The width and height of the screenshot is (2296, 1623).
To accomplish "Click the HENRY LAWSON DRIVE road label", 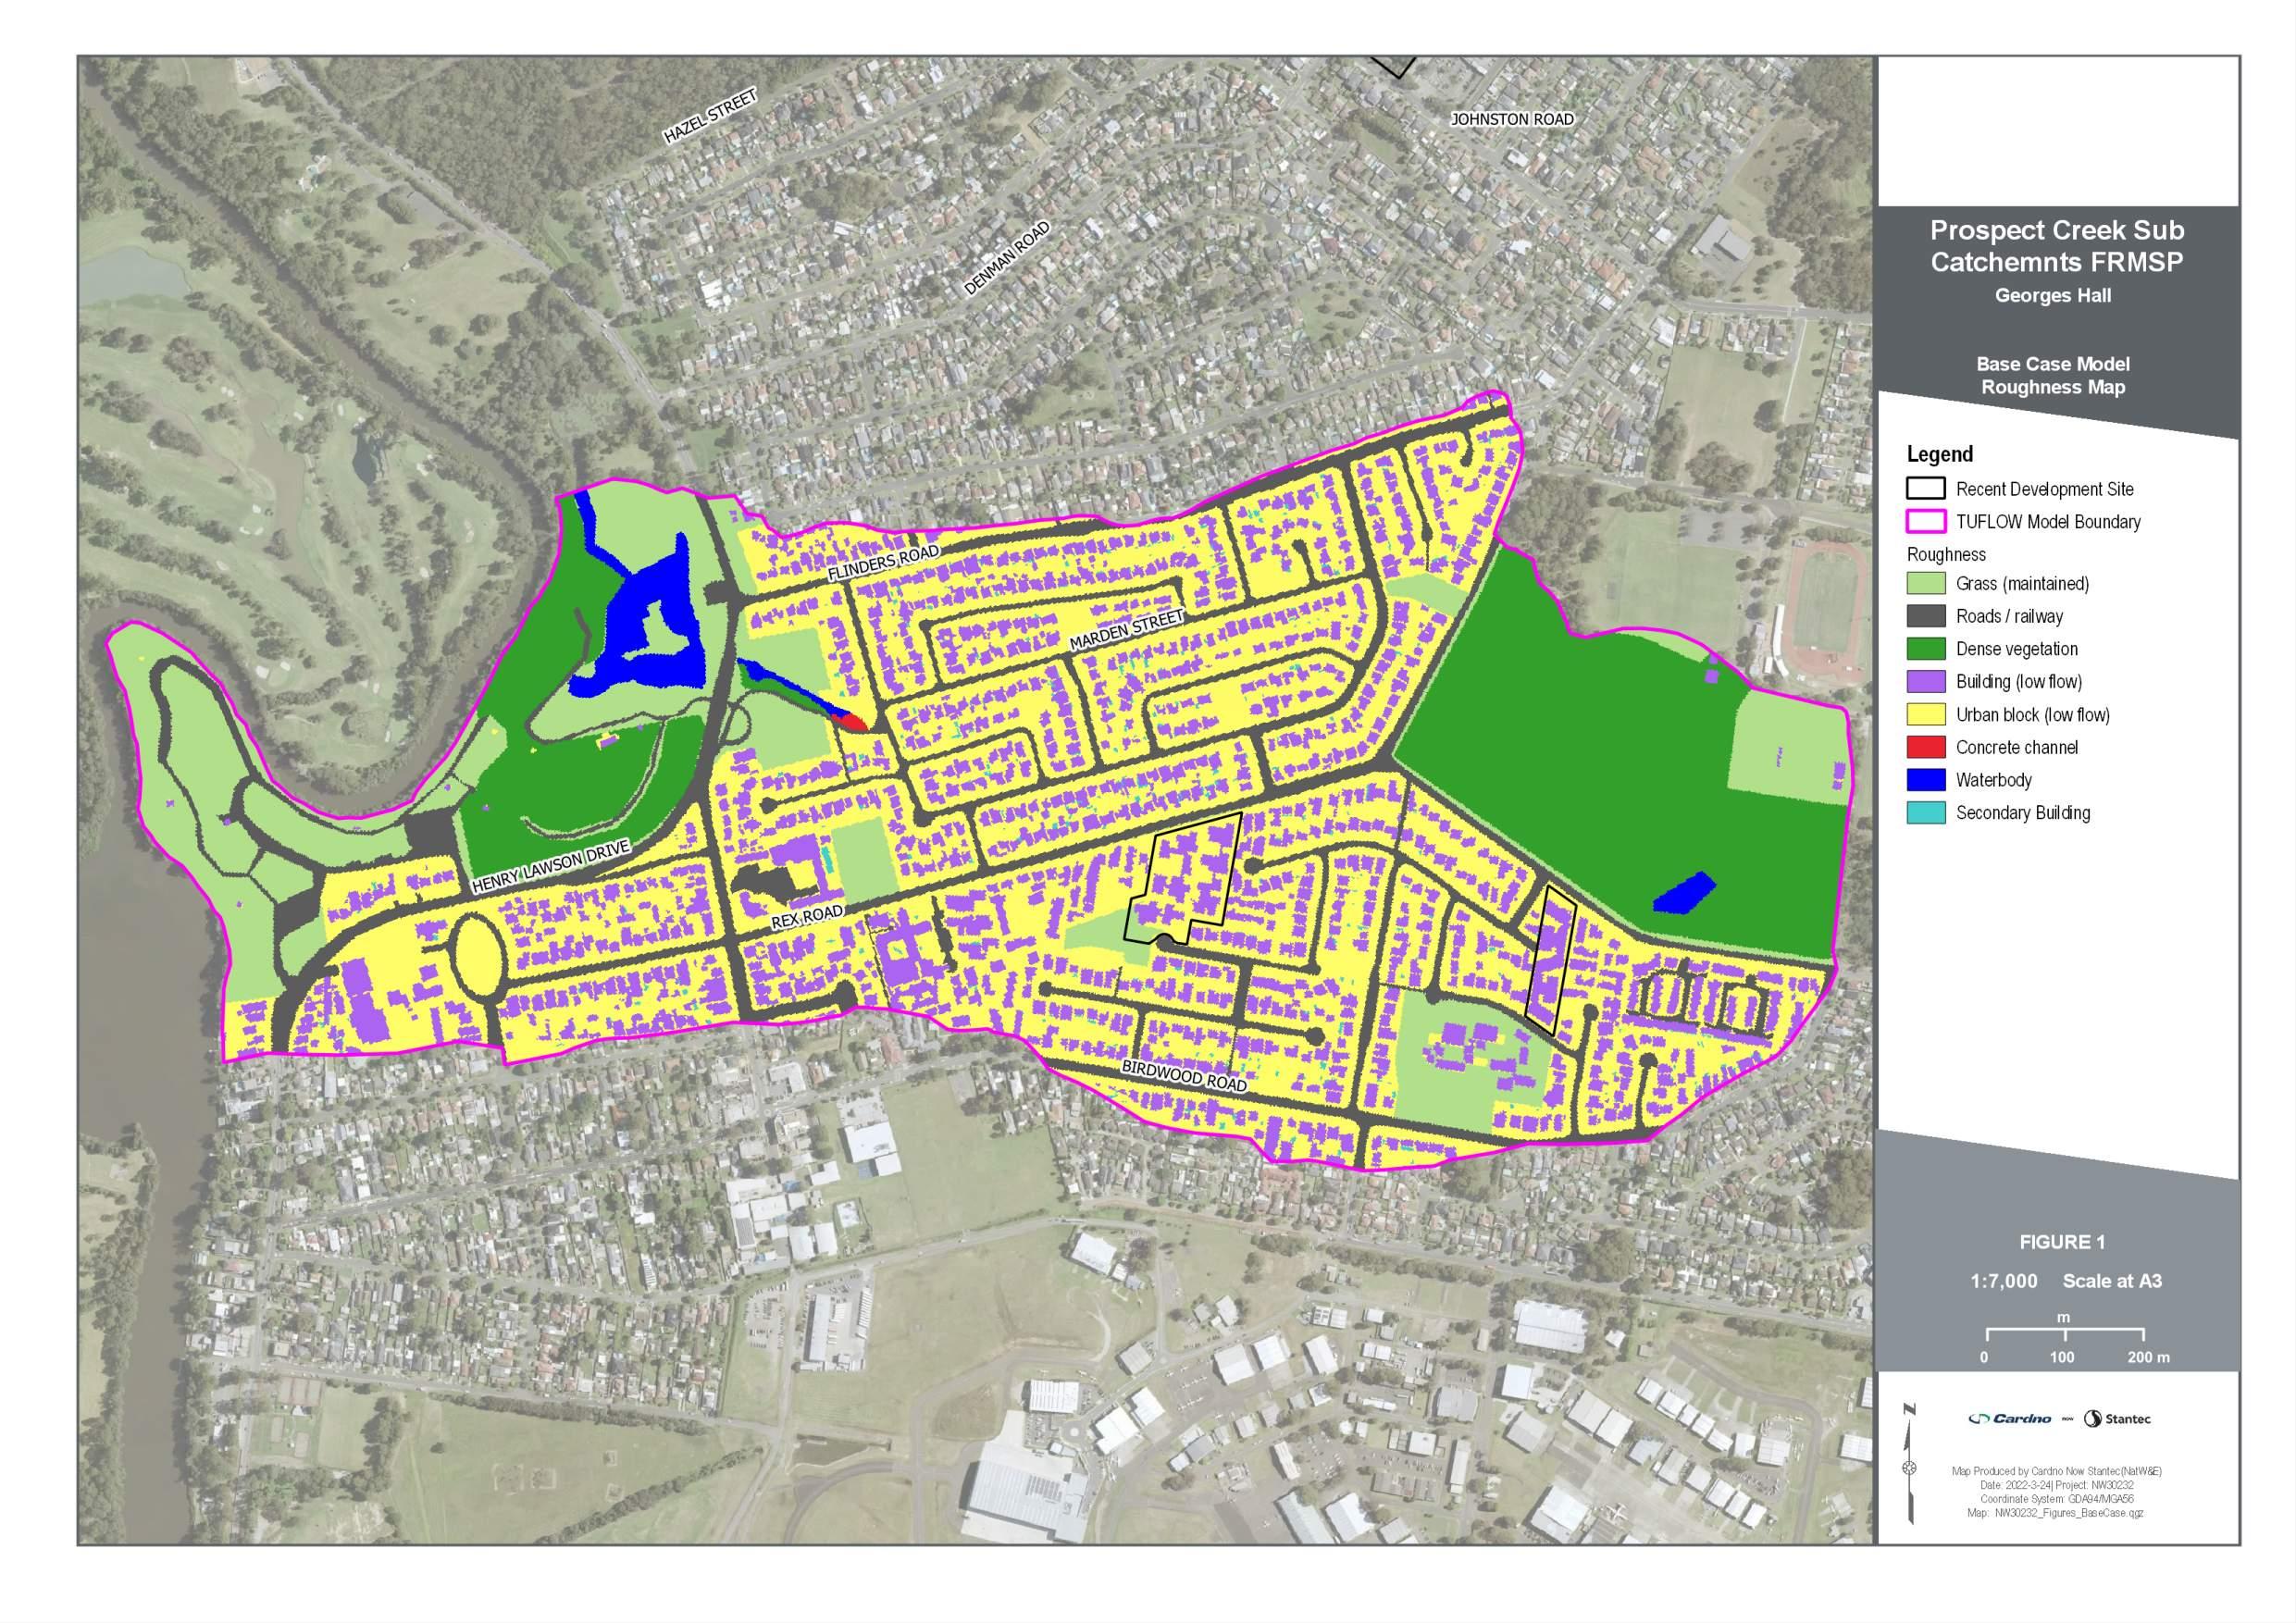I will click(x=550, y=867).
